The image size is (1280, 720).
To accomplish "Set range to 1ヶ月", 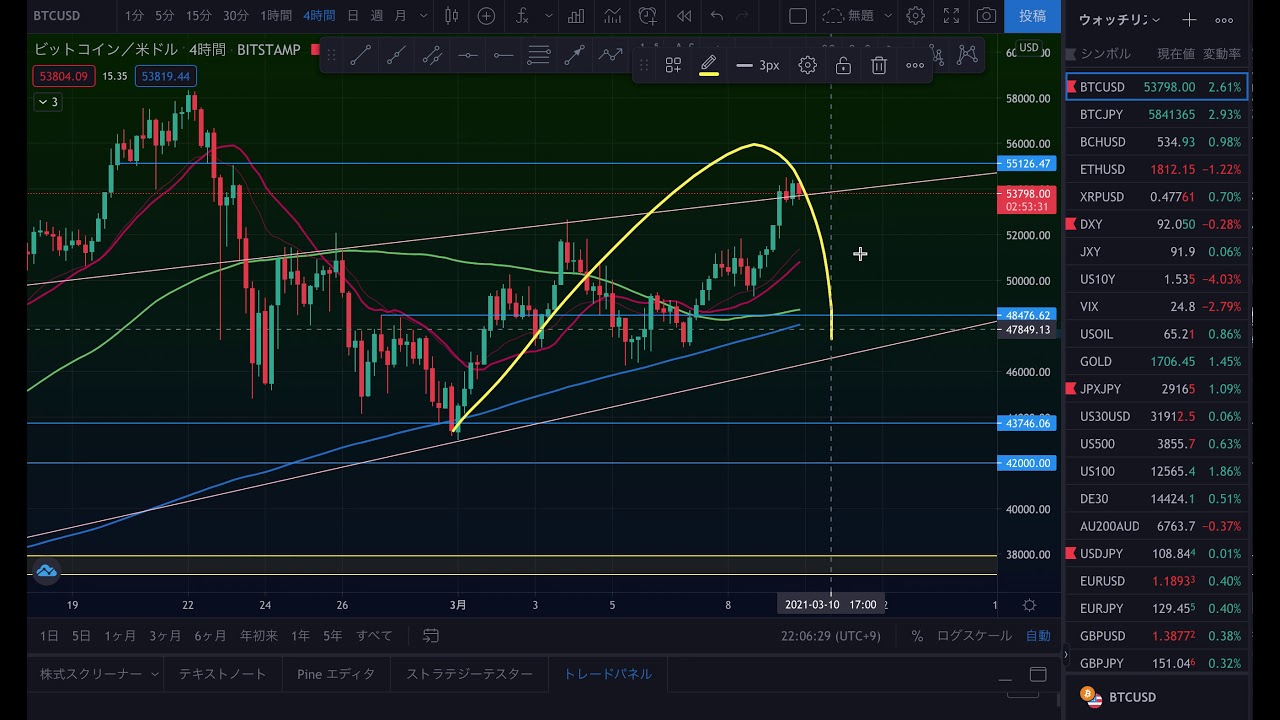I will pyautogui.click(x=119, y=635).
